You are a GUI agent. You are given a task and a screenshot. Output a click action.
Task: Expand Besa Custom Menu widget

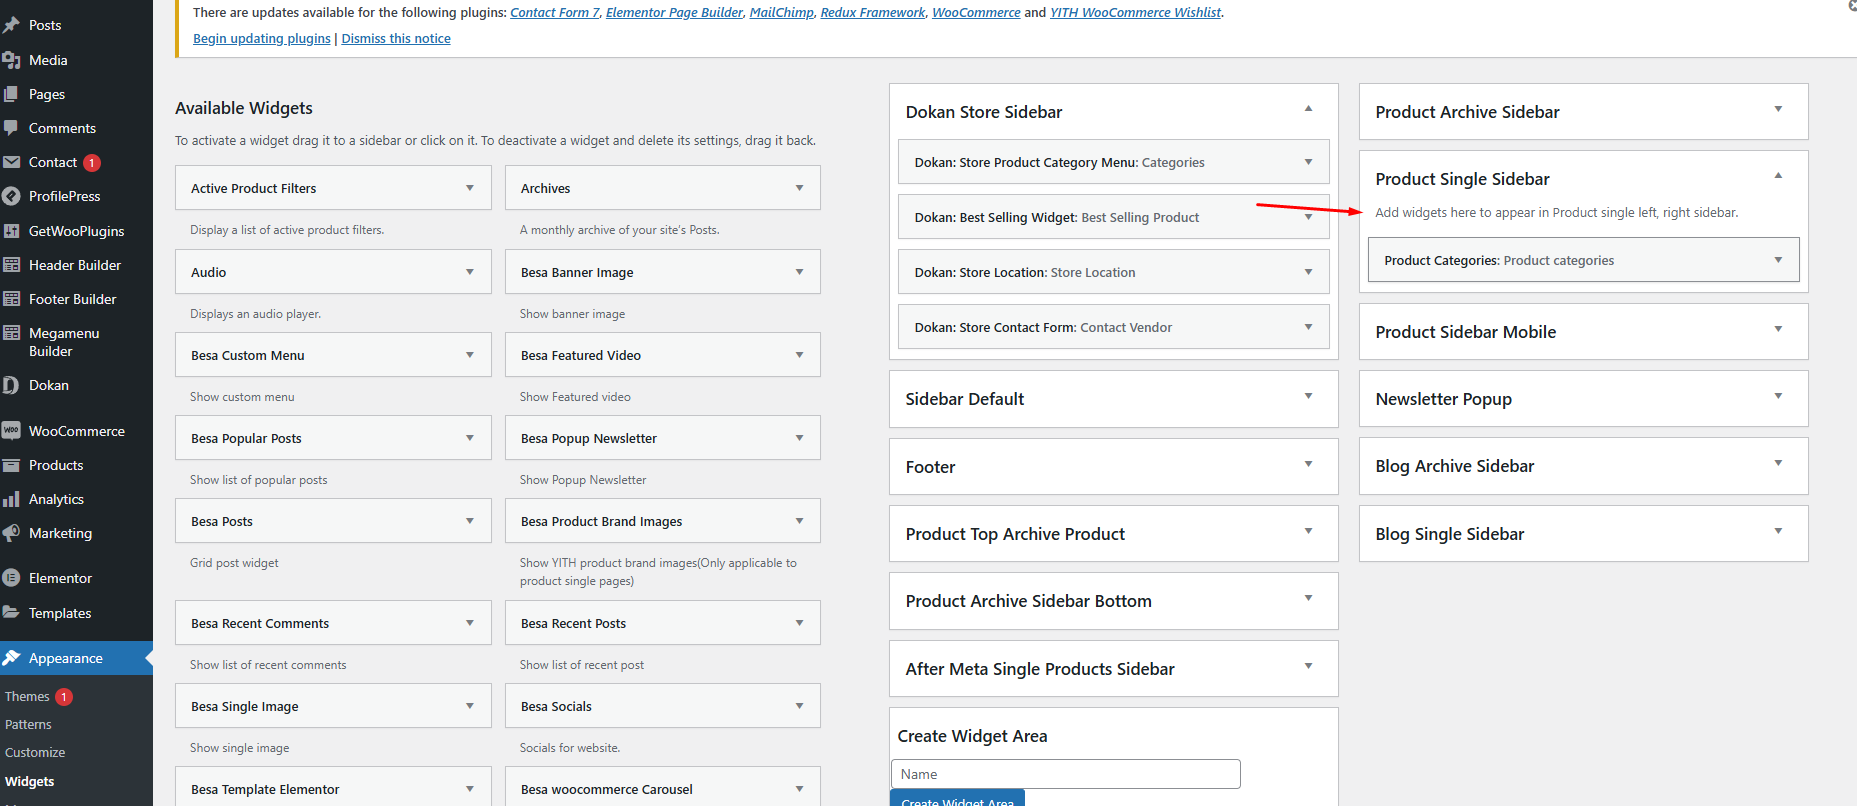click(x=470, y=355)
